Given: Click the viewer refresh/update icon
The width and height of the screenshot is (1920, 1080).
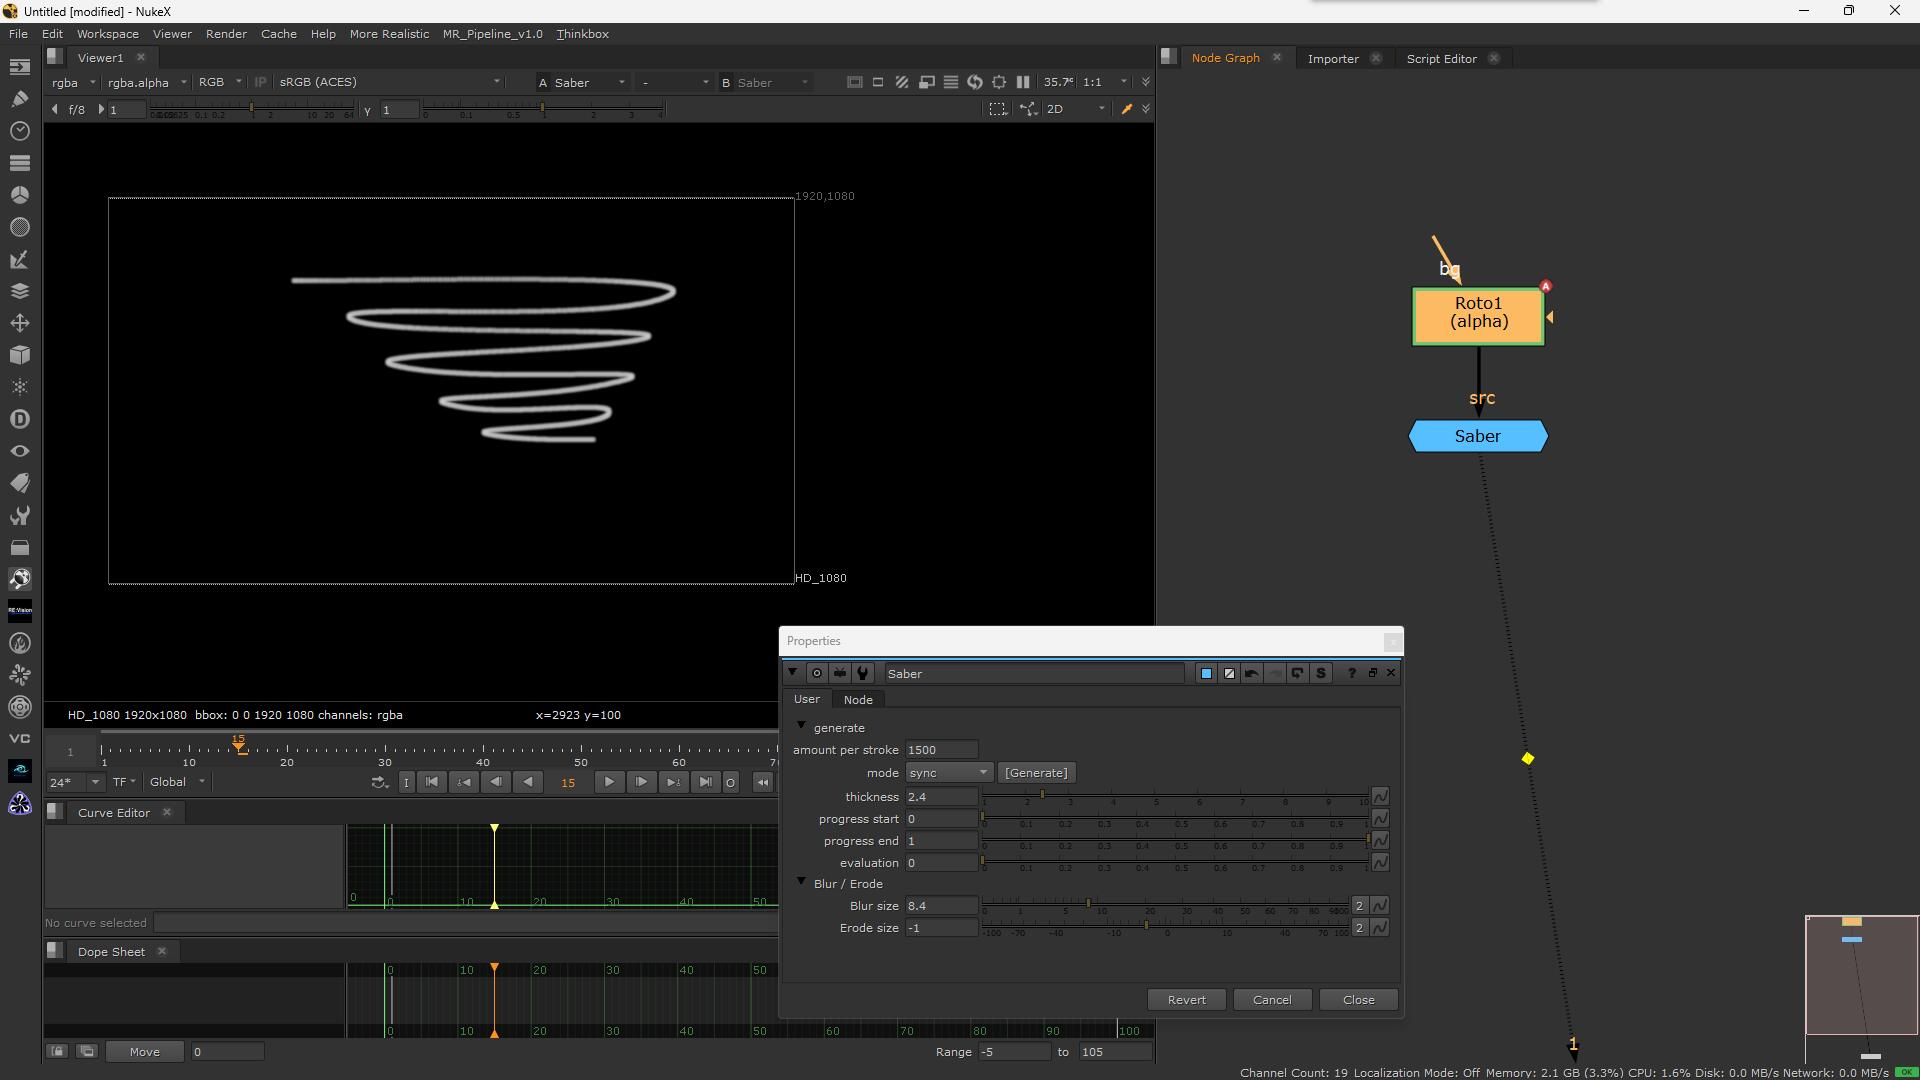Looking at the screenshot, I should pos(974,82).
